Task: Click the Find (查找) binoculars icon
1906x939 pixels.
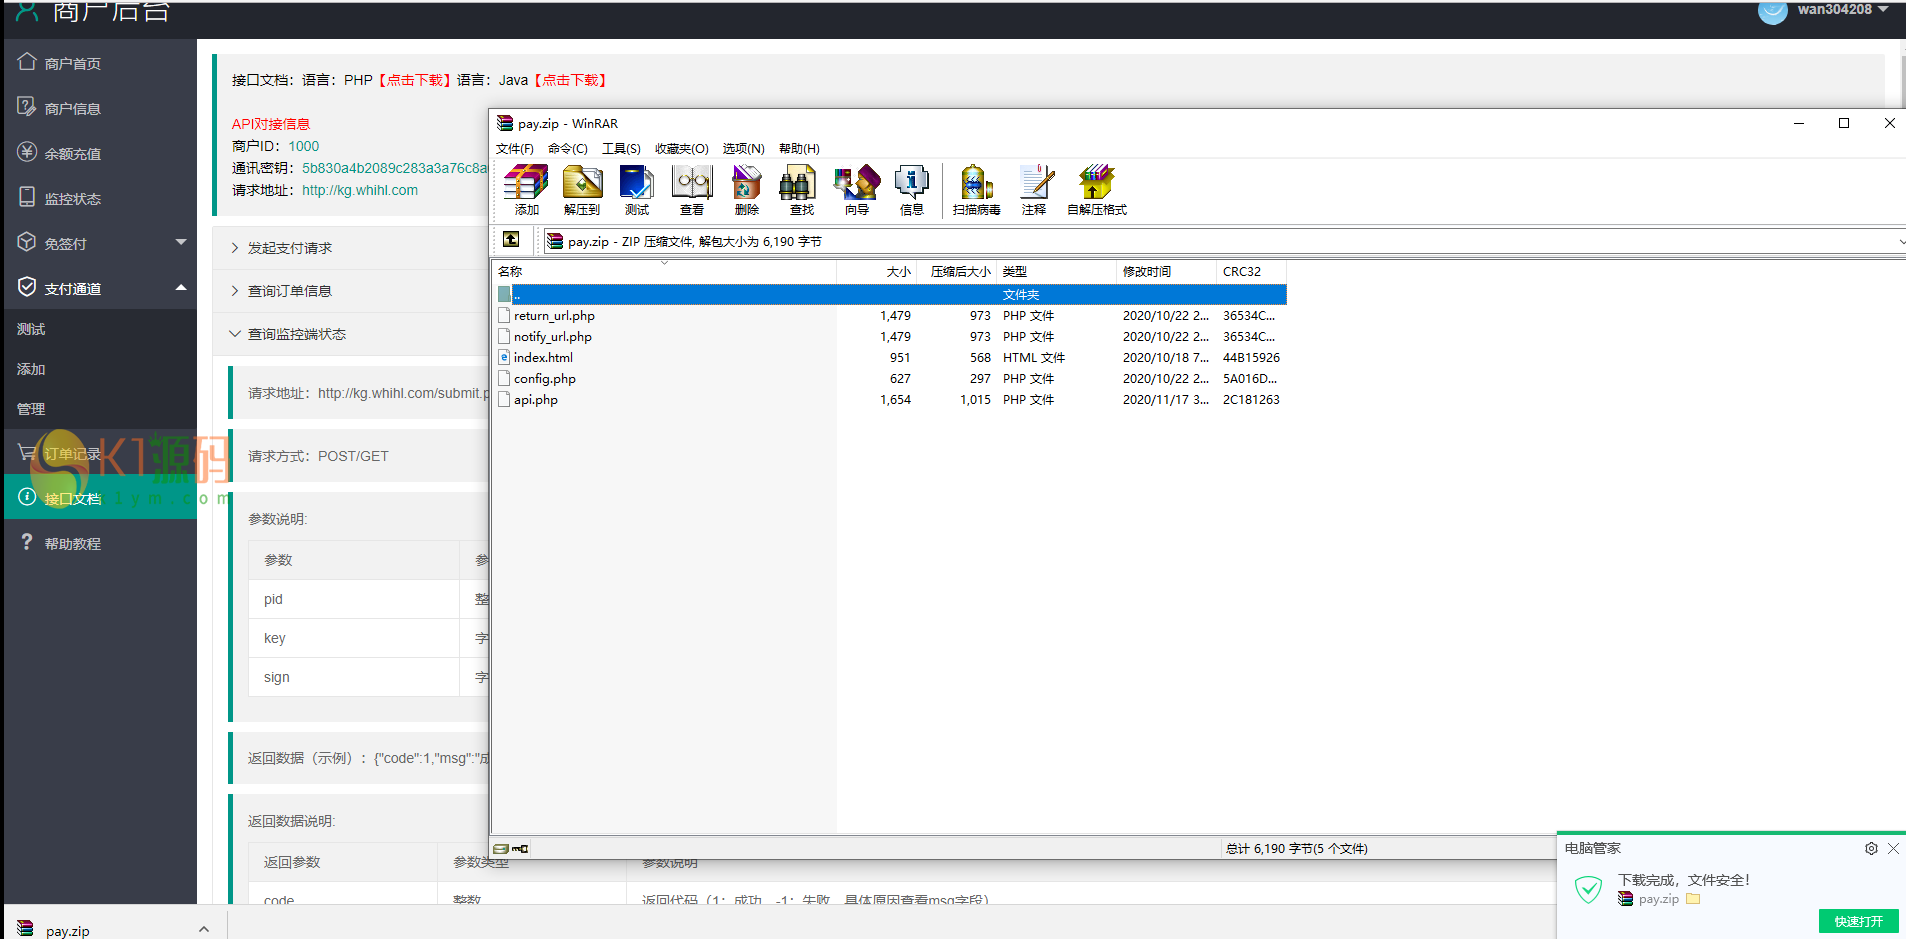Action: 801,190
